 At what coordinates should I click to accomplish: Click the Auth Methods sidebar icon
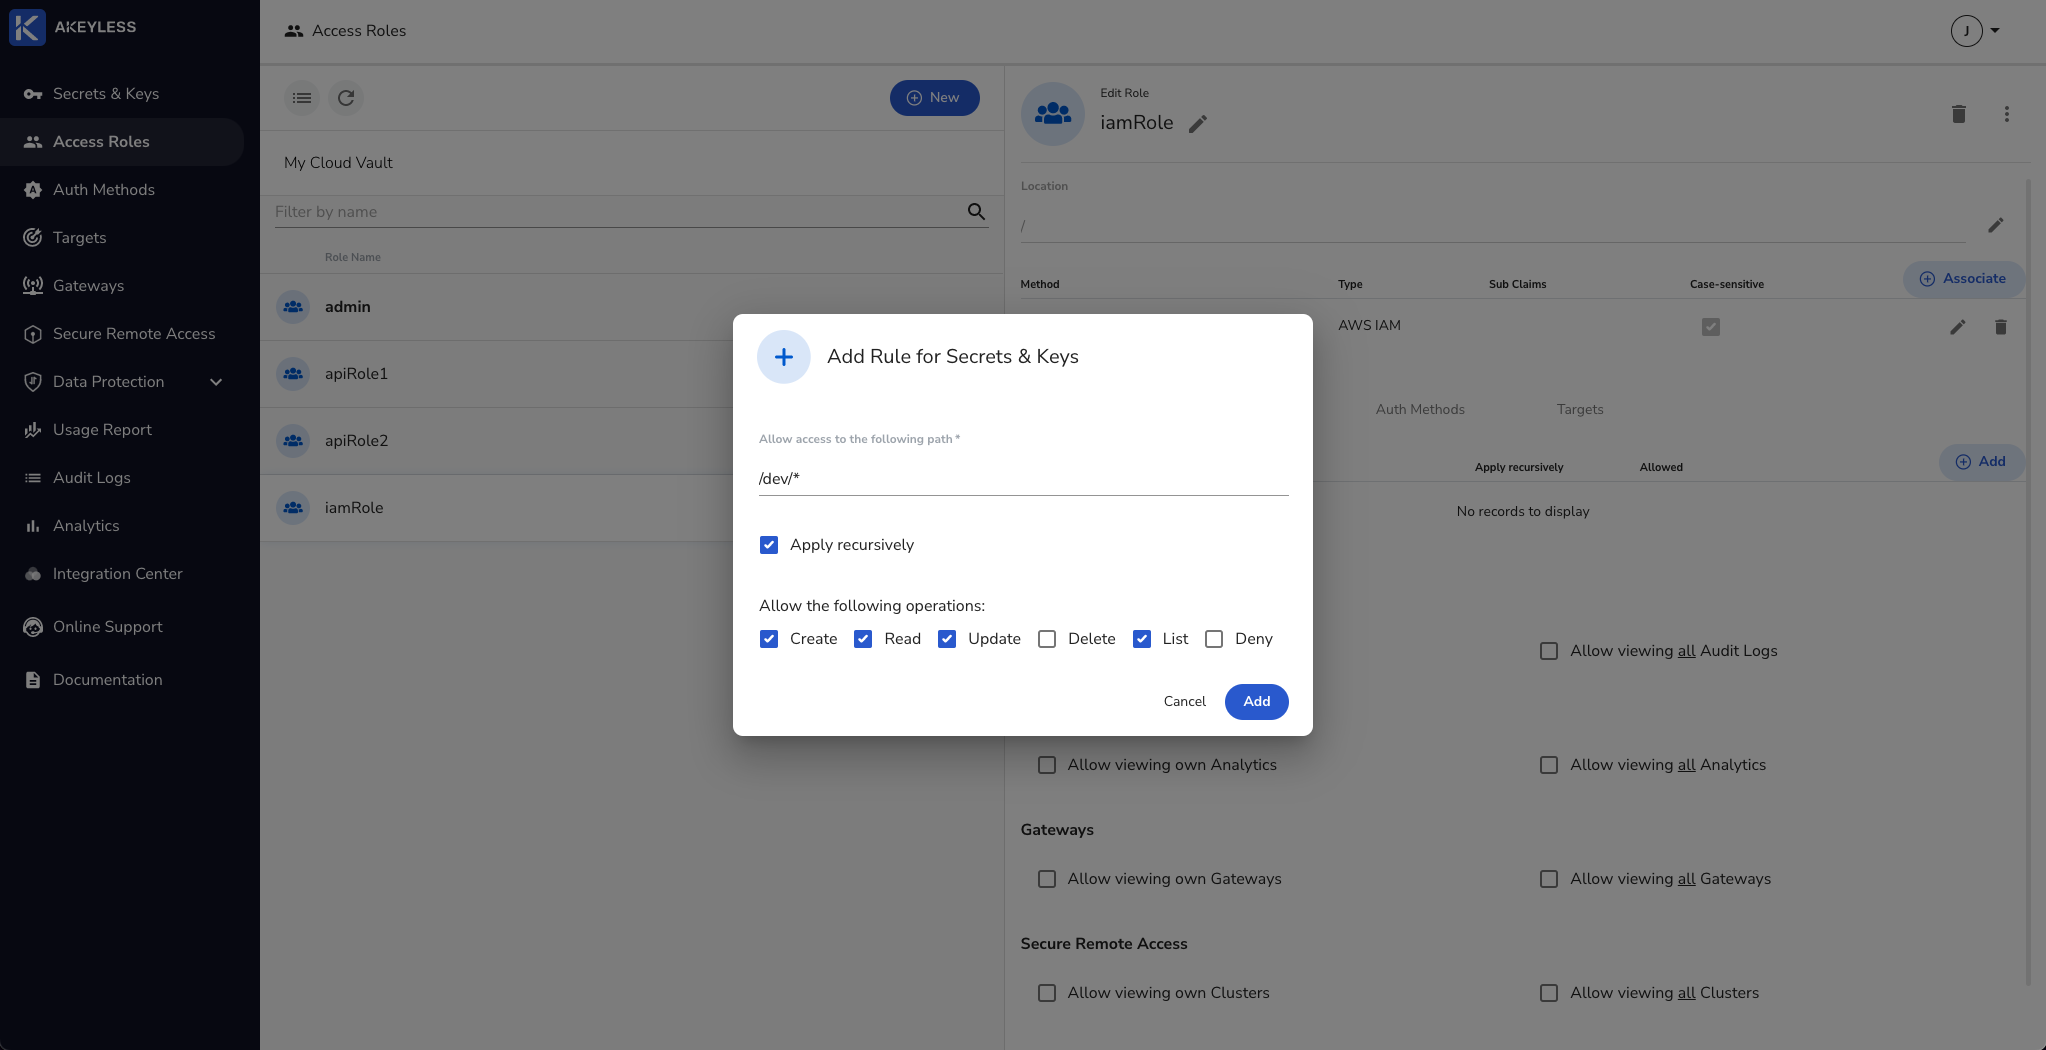coord(33,190)
